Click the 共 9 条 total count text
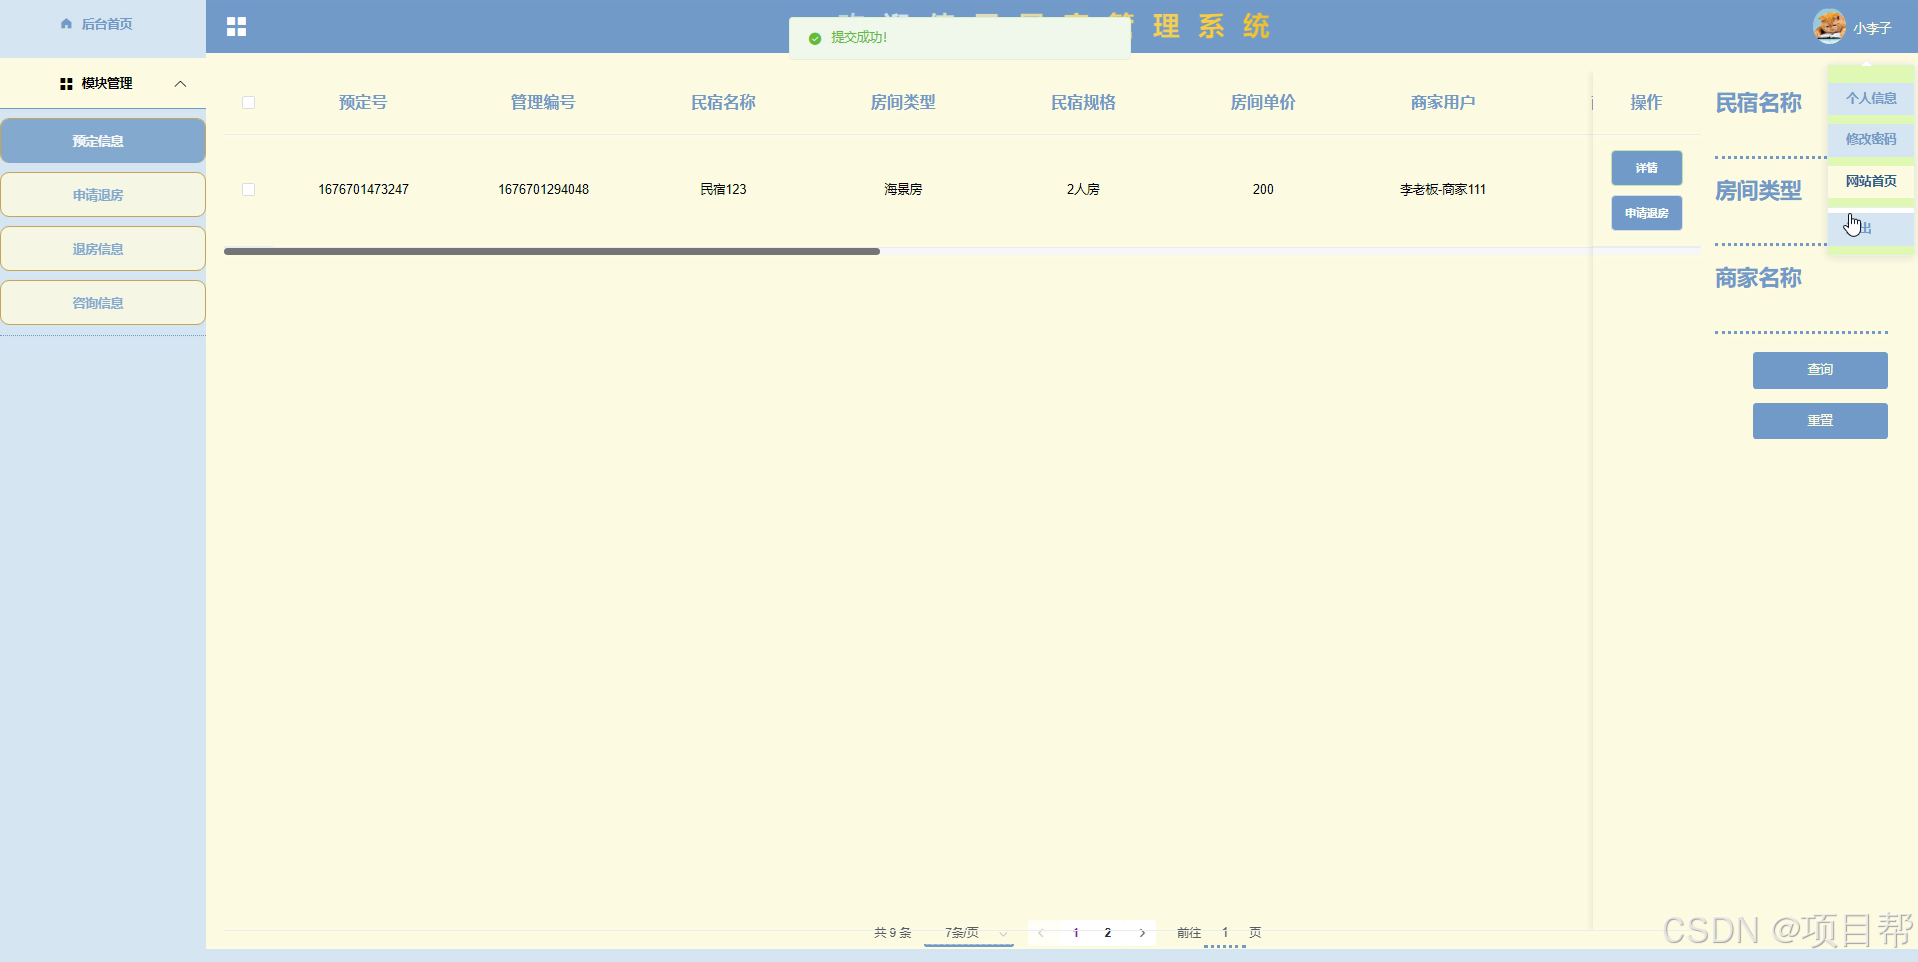 (893, 933)
